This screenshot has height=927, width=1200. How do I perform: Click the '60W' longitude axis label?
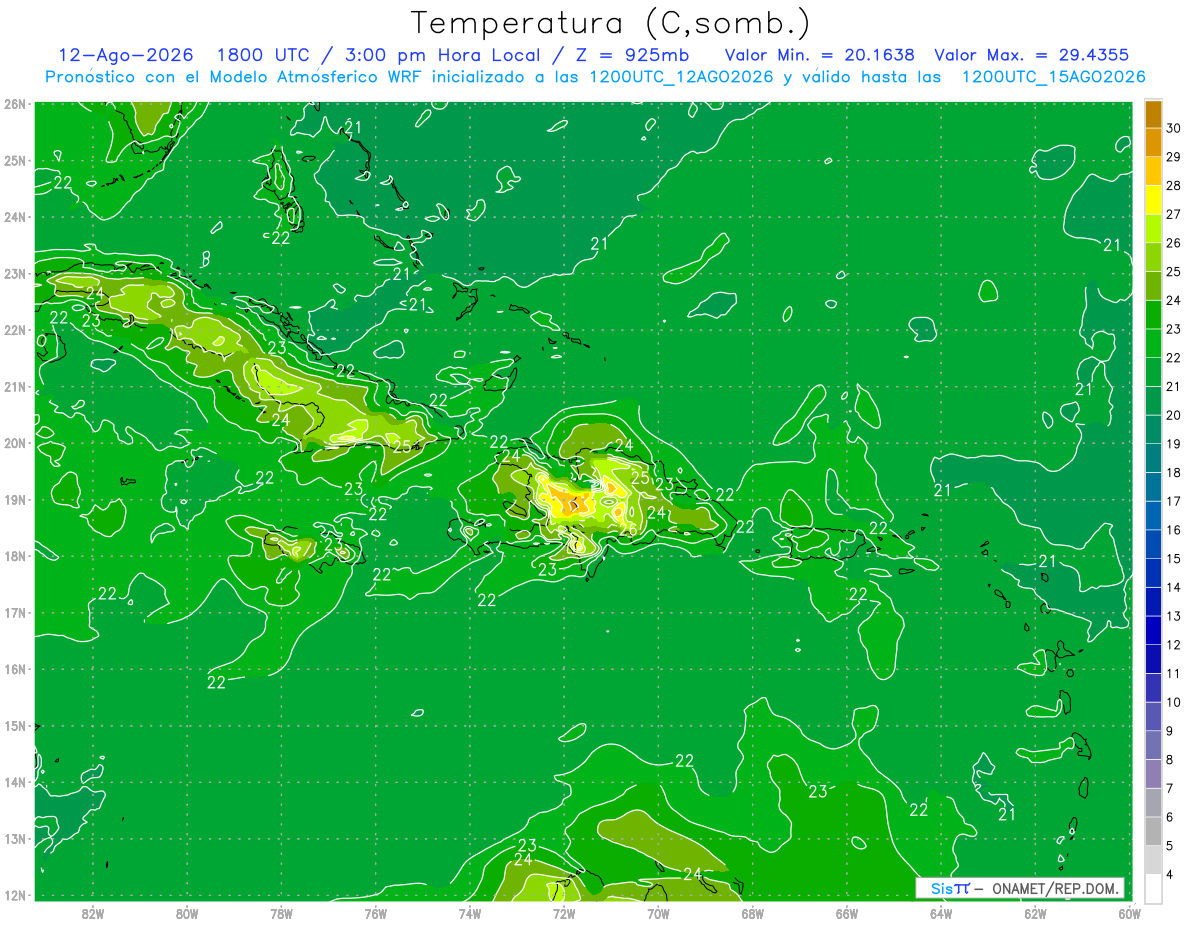point(1130,912)
